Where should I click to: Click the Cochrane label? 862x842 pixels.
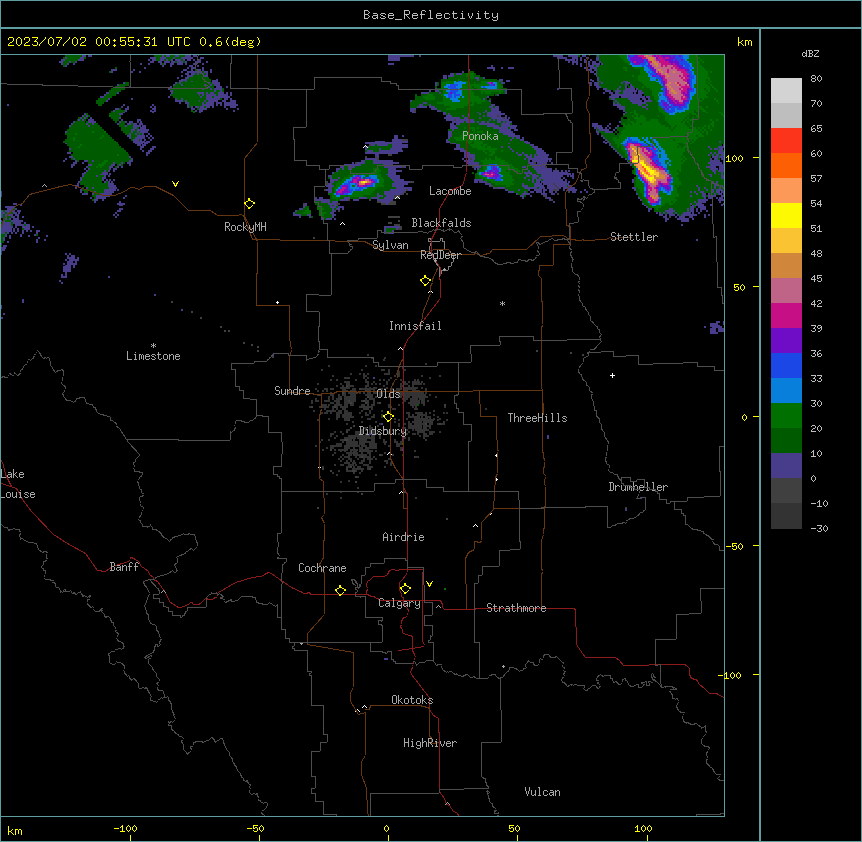pyautogui.click(x=322, y=568)
